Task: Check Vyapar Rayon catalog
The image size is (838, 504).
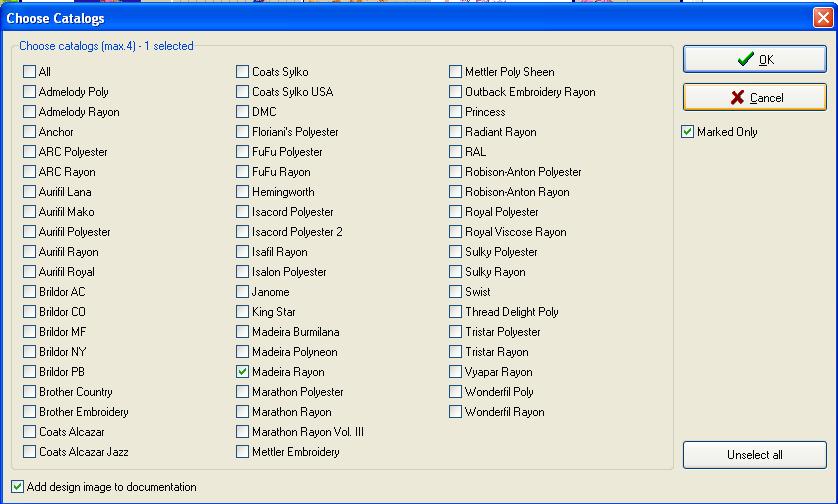Action: click(455, 371)
